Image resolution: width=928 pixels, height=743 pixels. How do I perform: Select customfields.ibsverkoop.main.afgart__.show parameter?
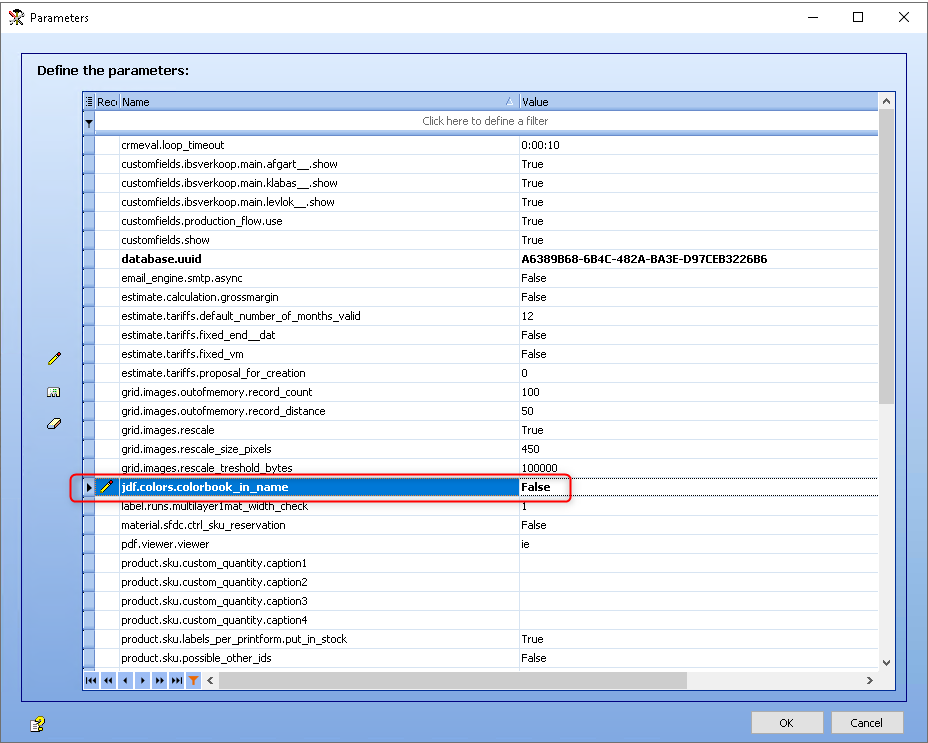point(480,164)
